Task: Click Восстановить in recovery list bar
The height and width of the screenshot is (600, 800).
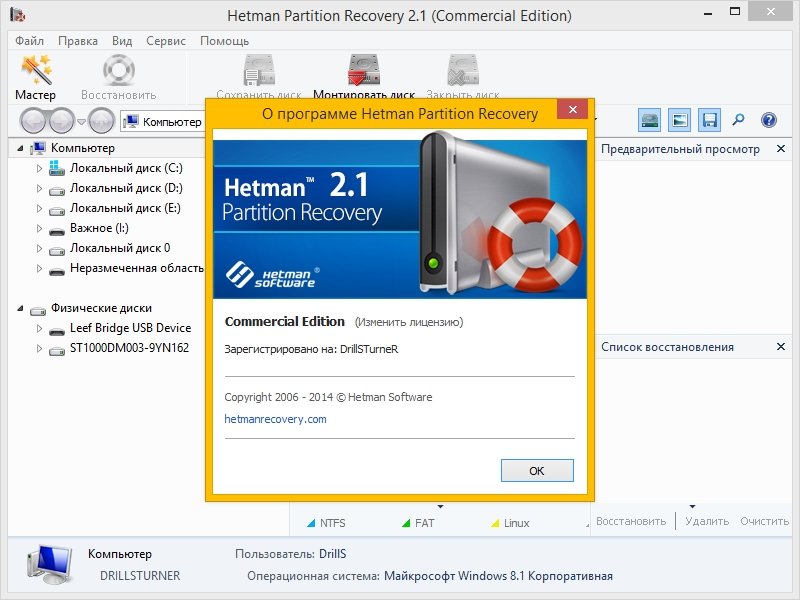Action: point(631,521)
